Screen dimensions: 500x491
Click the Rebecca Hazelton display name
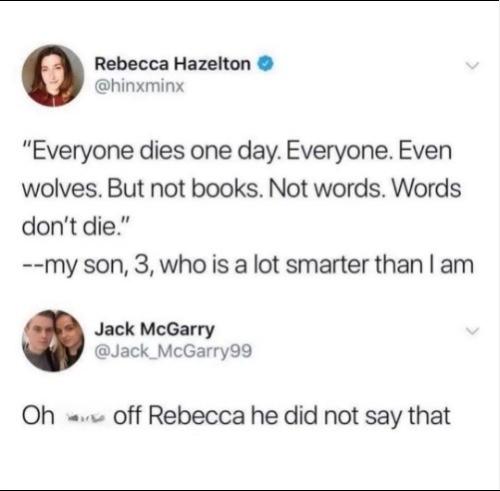pyautogui.click(x=173, y=64)
